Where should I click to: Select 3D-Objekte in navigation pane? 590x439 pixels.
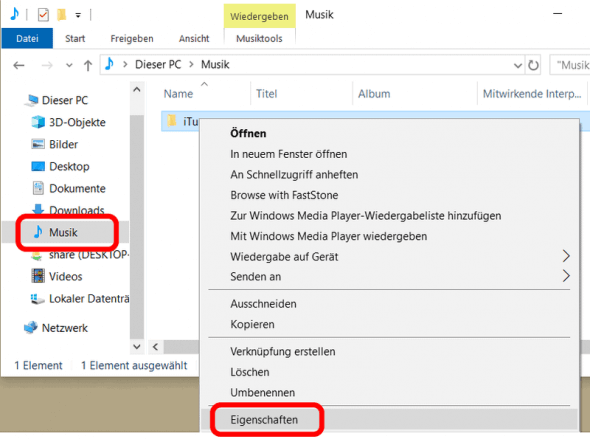(x=77, y=122)
